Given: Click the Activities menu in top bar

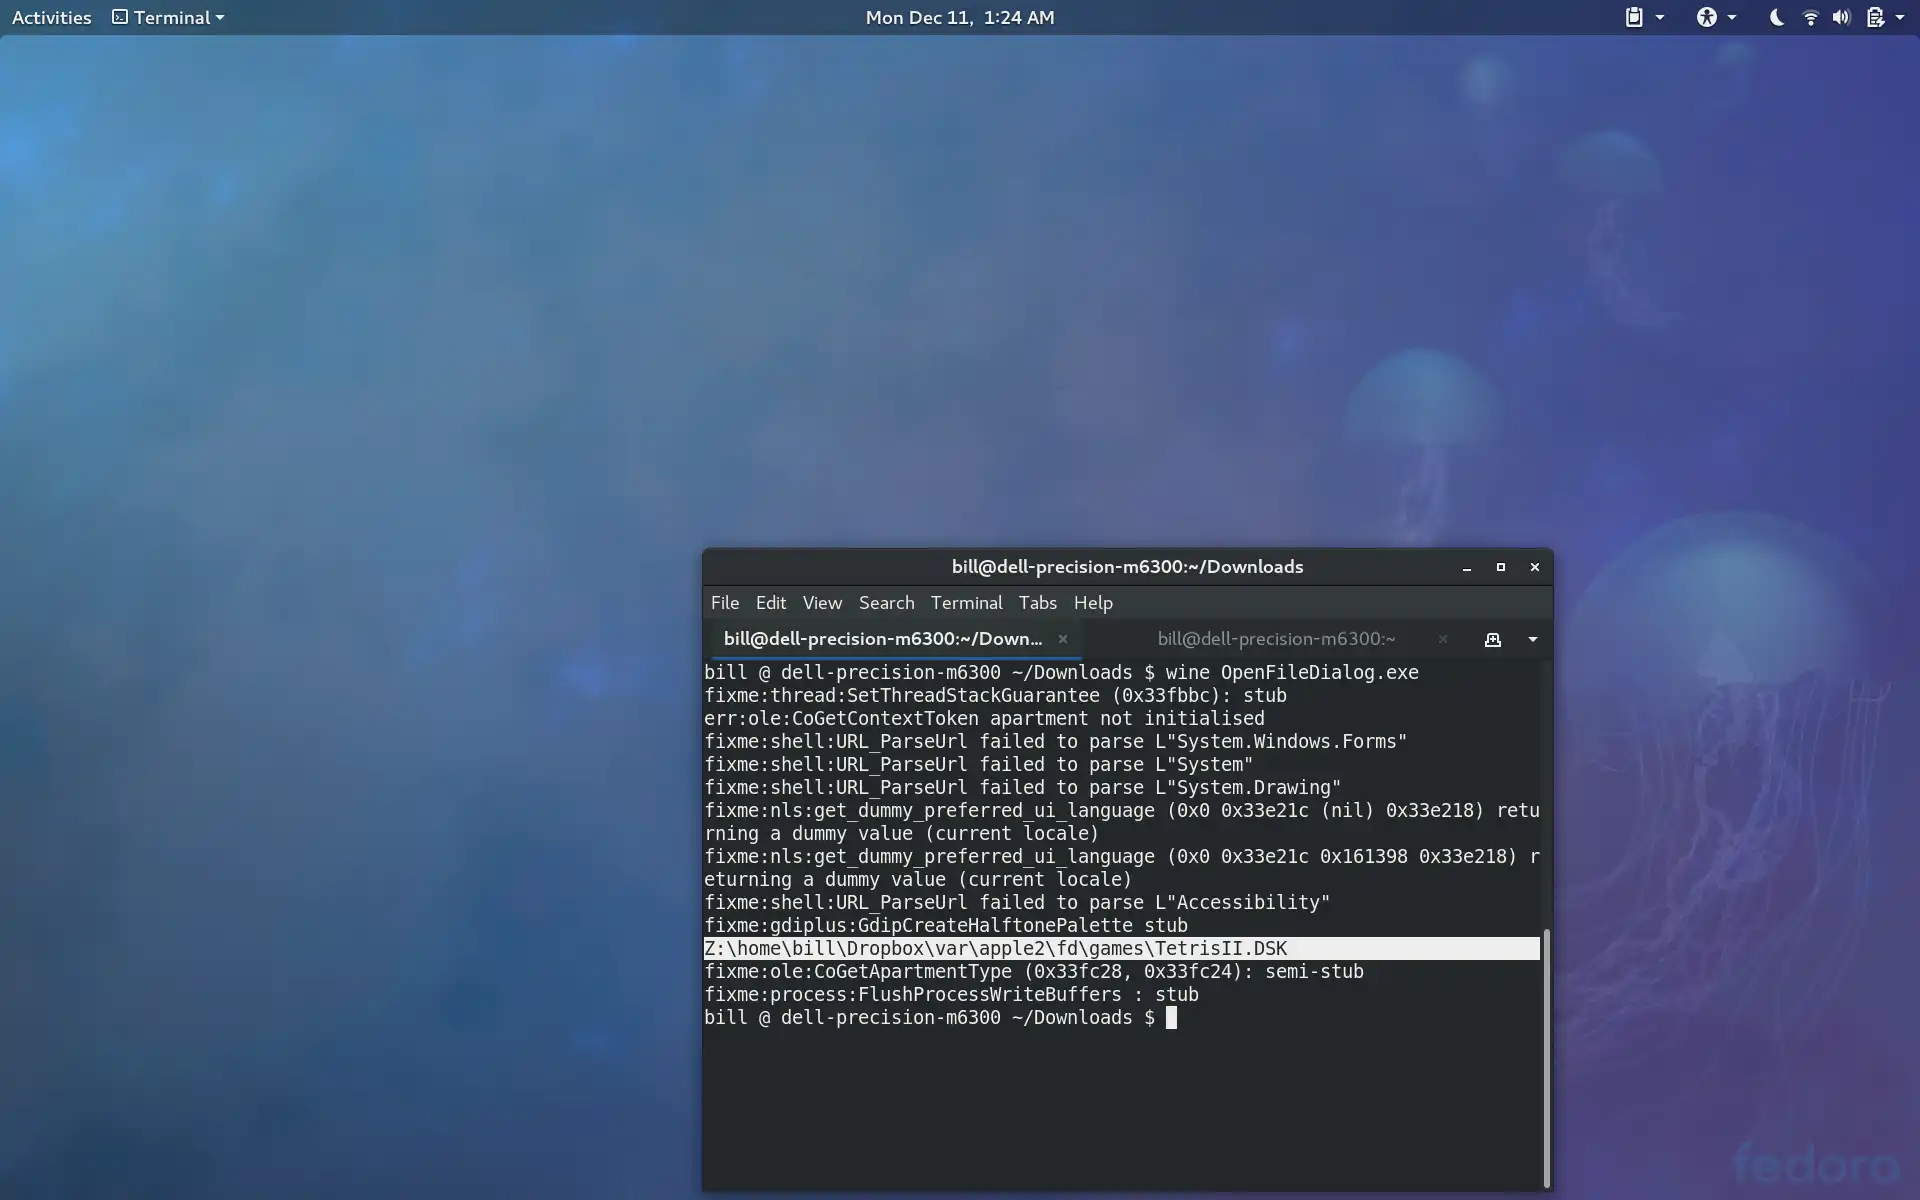Looking at the screenshot, I should 51,17.
